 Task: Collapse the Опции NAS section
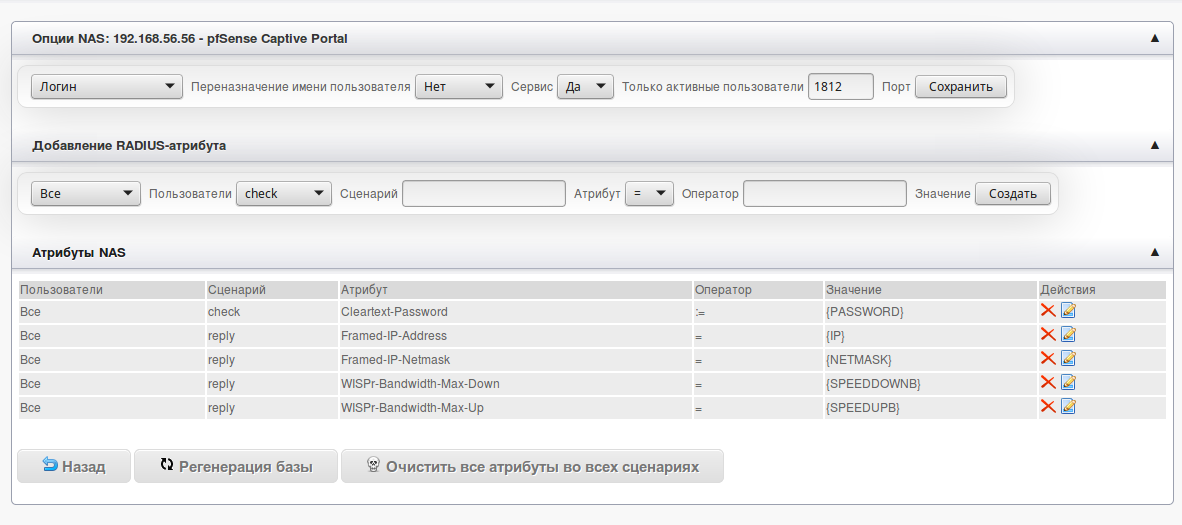1155,38
